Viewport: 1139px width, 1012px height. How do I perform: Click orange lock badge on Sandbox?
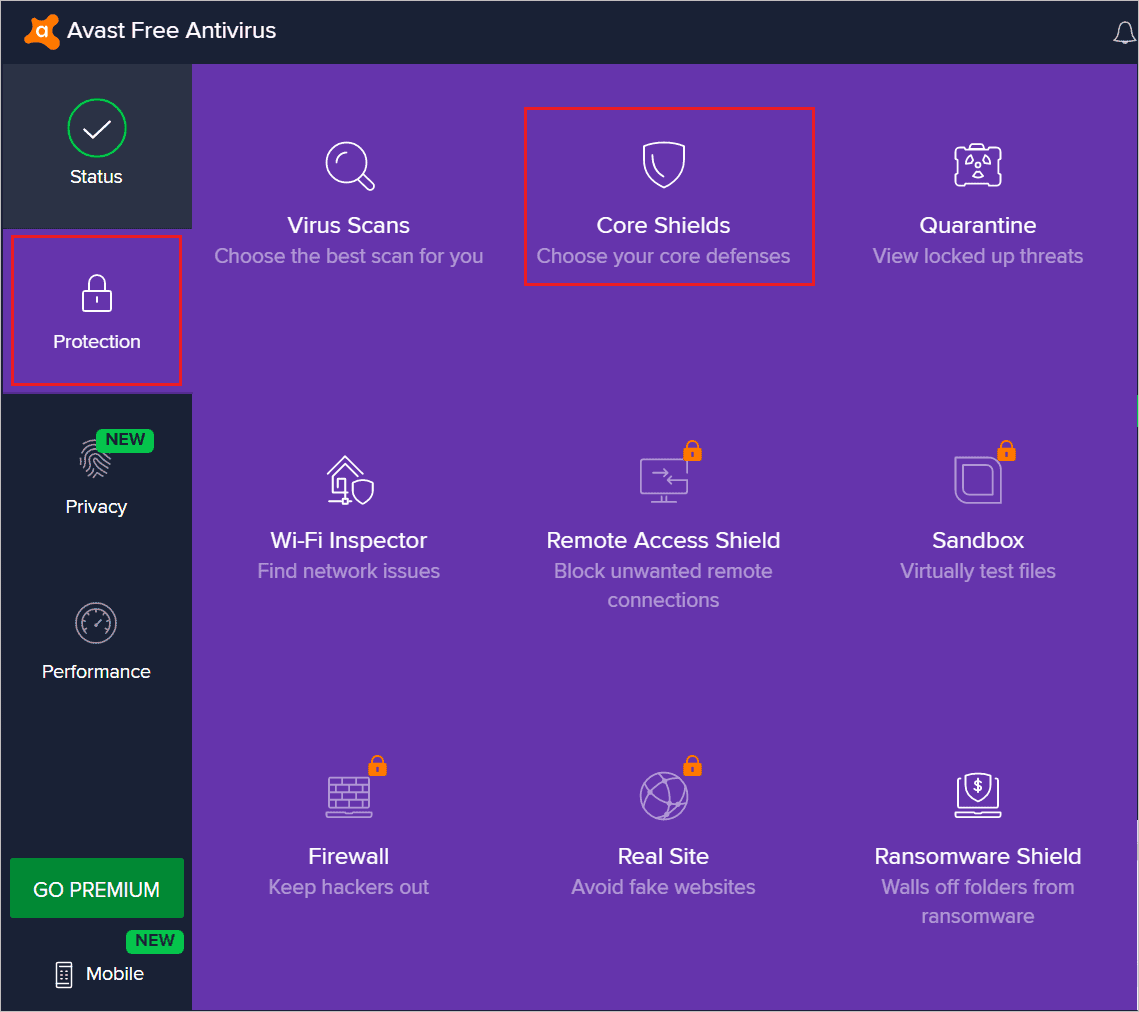coord(1006,450)
